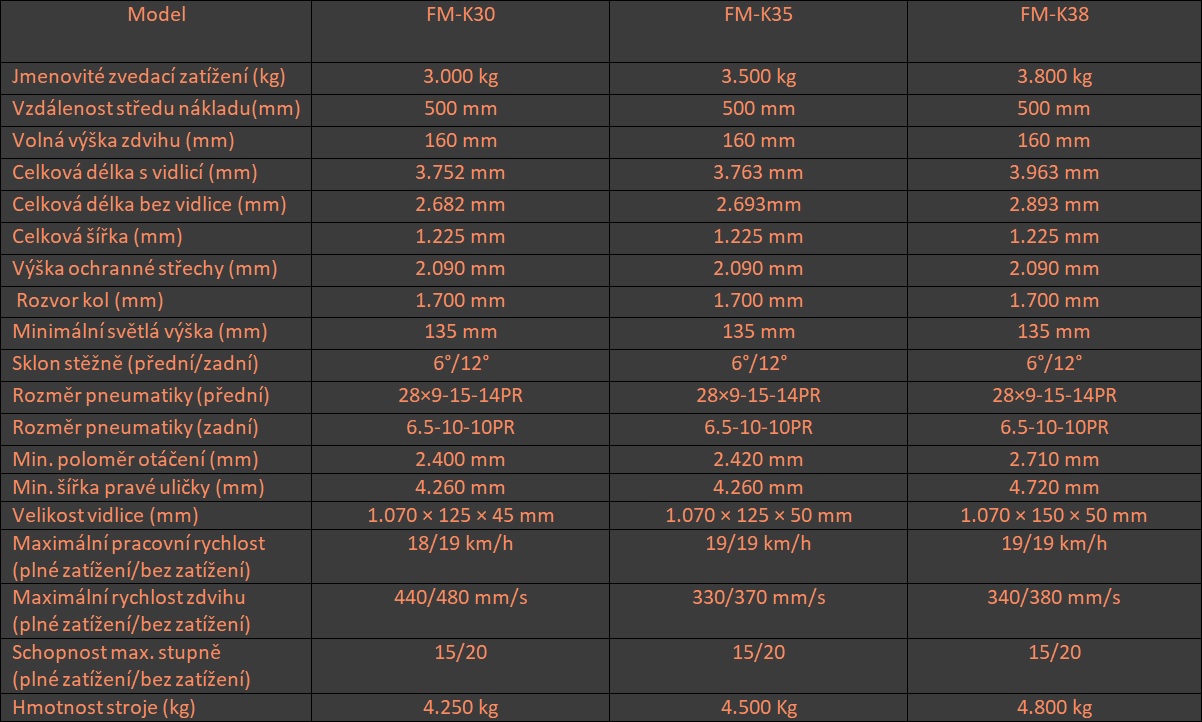The width and height of the screenshot is (1202, 722).
Task: Click the FM-K30 model column header
Action: coord(460,15)
